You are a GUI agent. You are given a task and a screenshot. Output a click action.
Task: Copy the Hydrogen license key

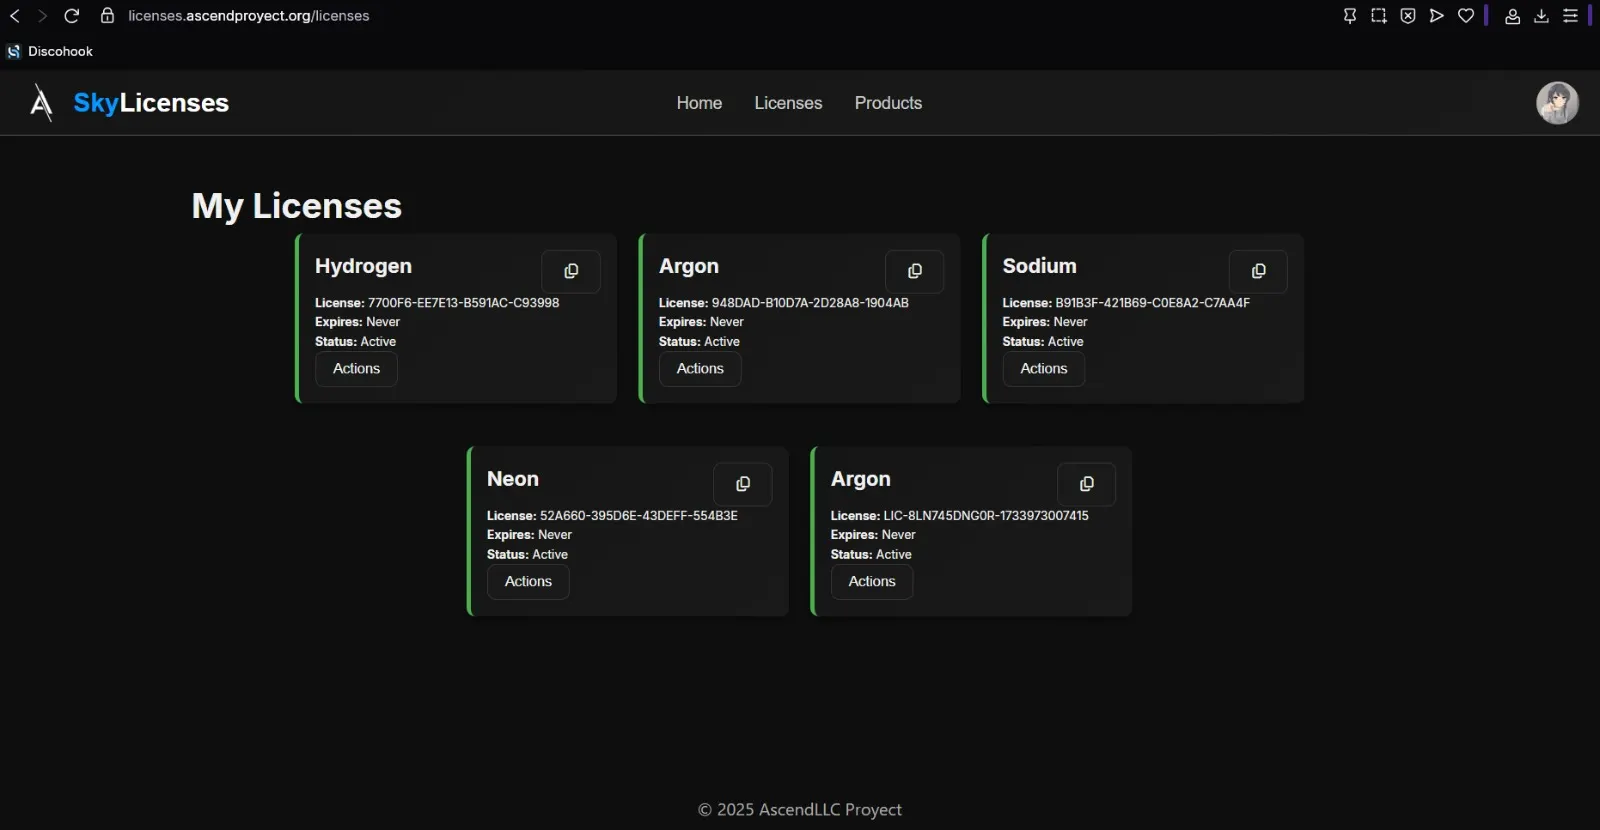coord(571,271)
